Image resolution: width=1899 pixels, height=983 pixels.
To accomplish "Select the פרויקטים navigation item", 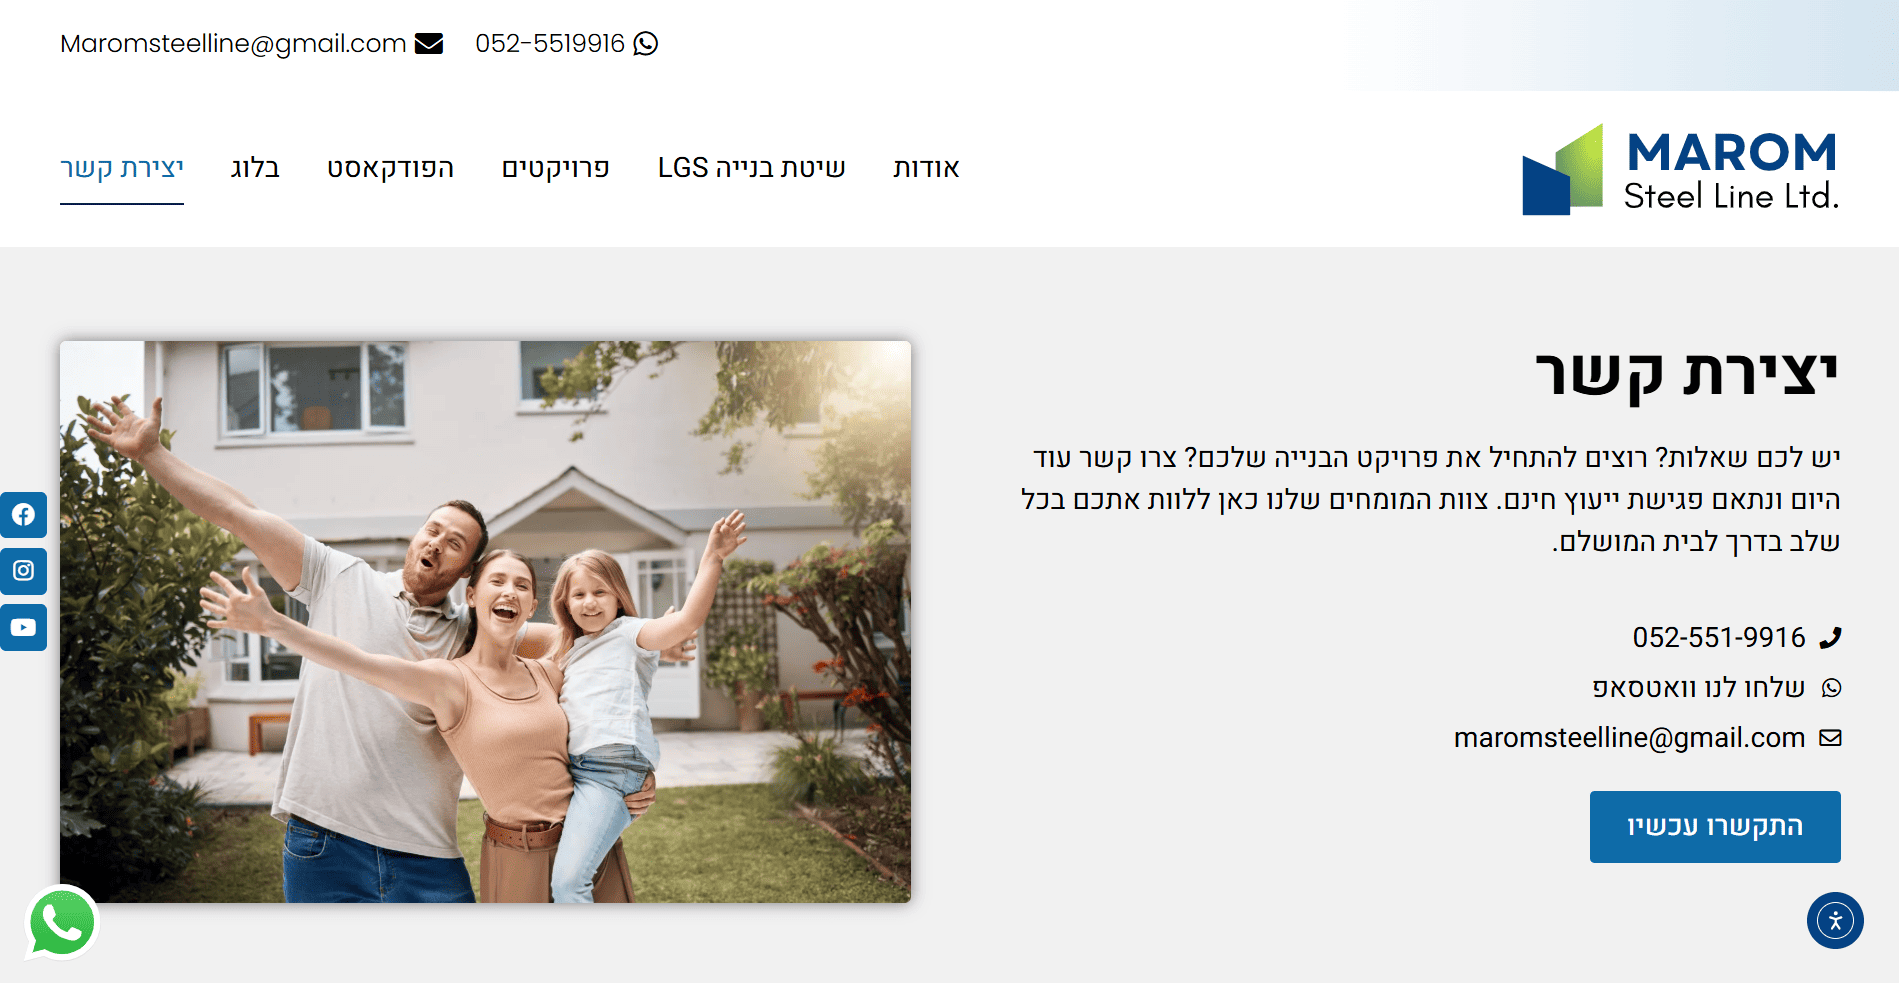I will pos(556,168).
